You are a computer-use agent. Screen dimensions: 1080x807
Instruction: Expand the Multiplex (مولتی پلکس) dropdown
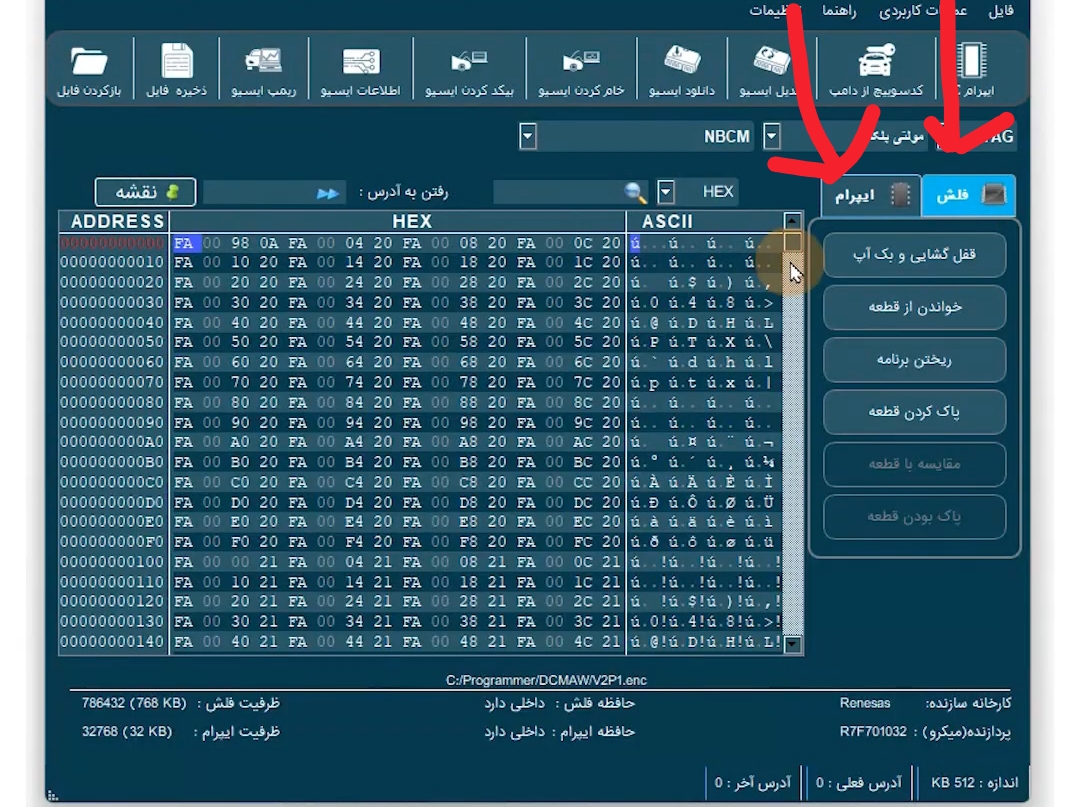click(772, 136)
